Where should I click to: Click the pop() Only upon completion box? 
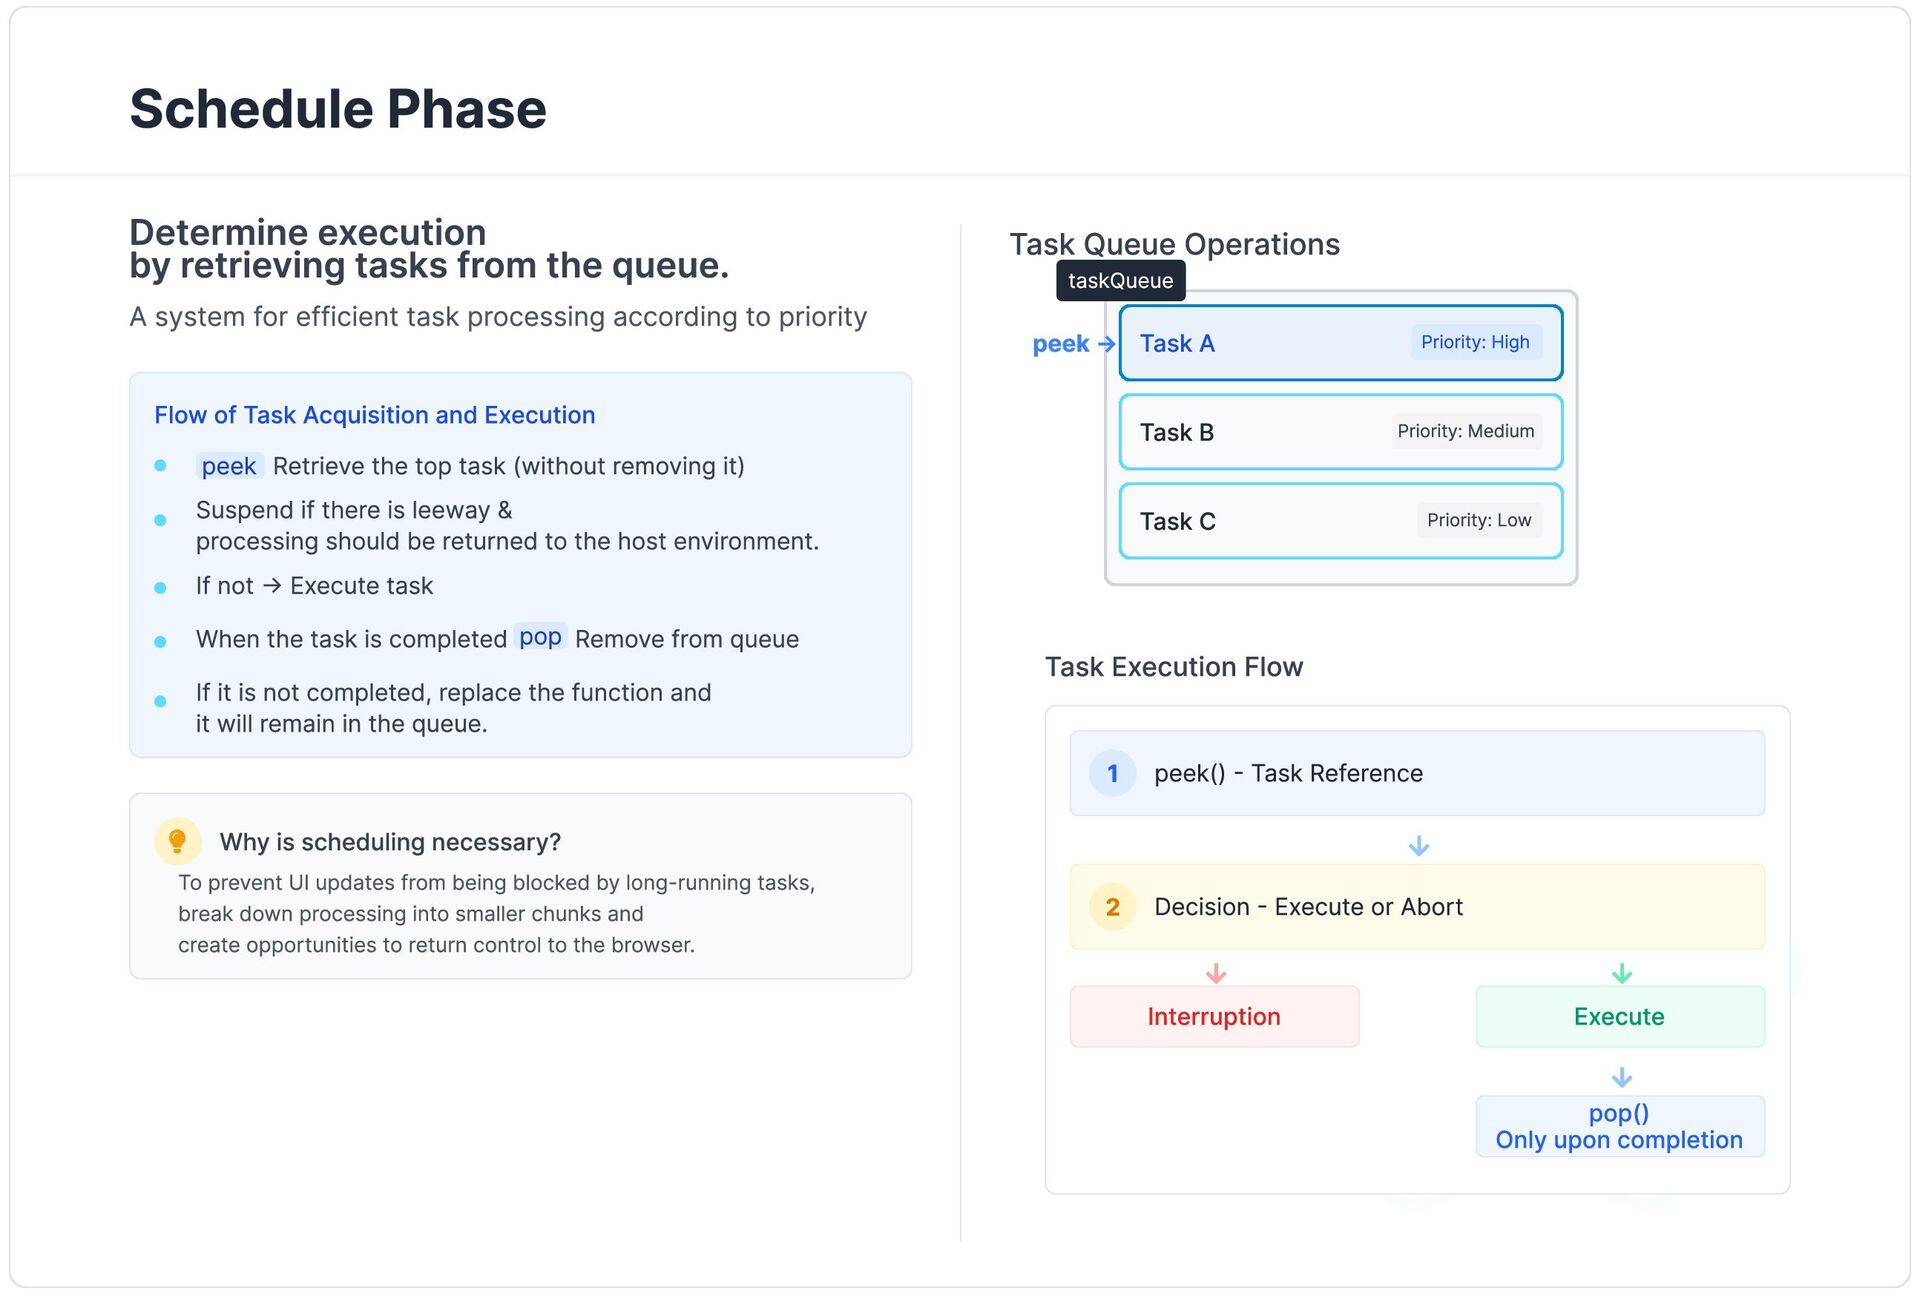[x=1619, y=1127]
